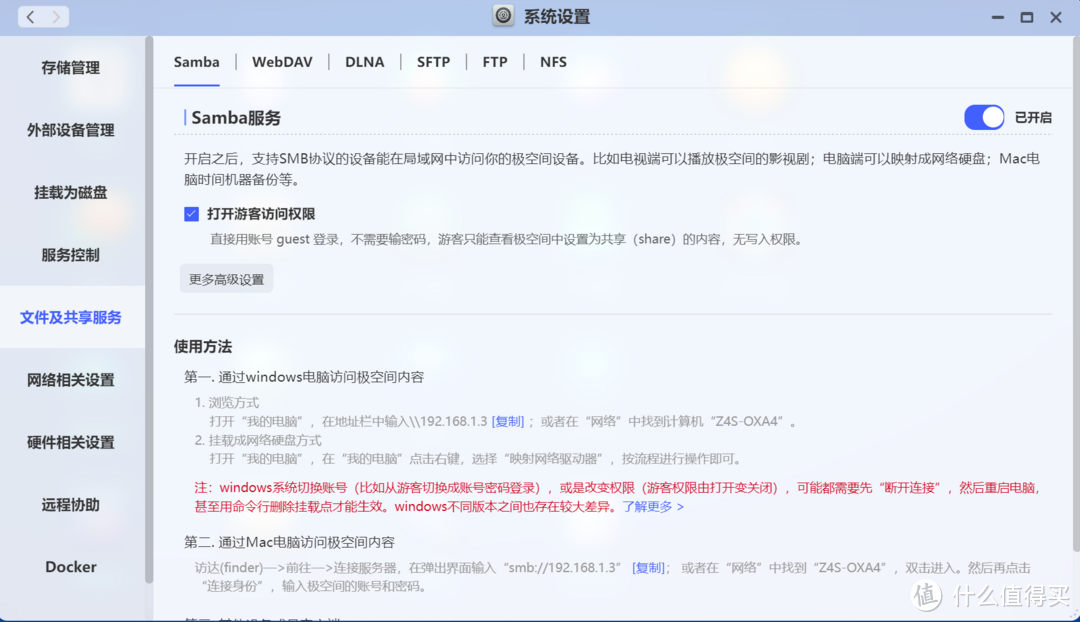Click the 1. 浏览方式 text
This screenshot has width=1080, height=622.
coord(227,402)
